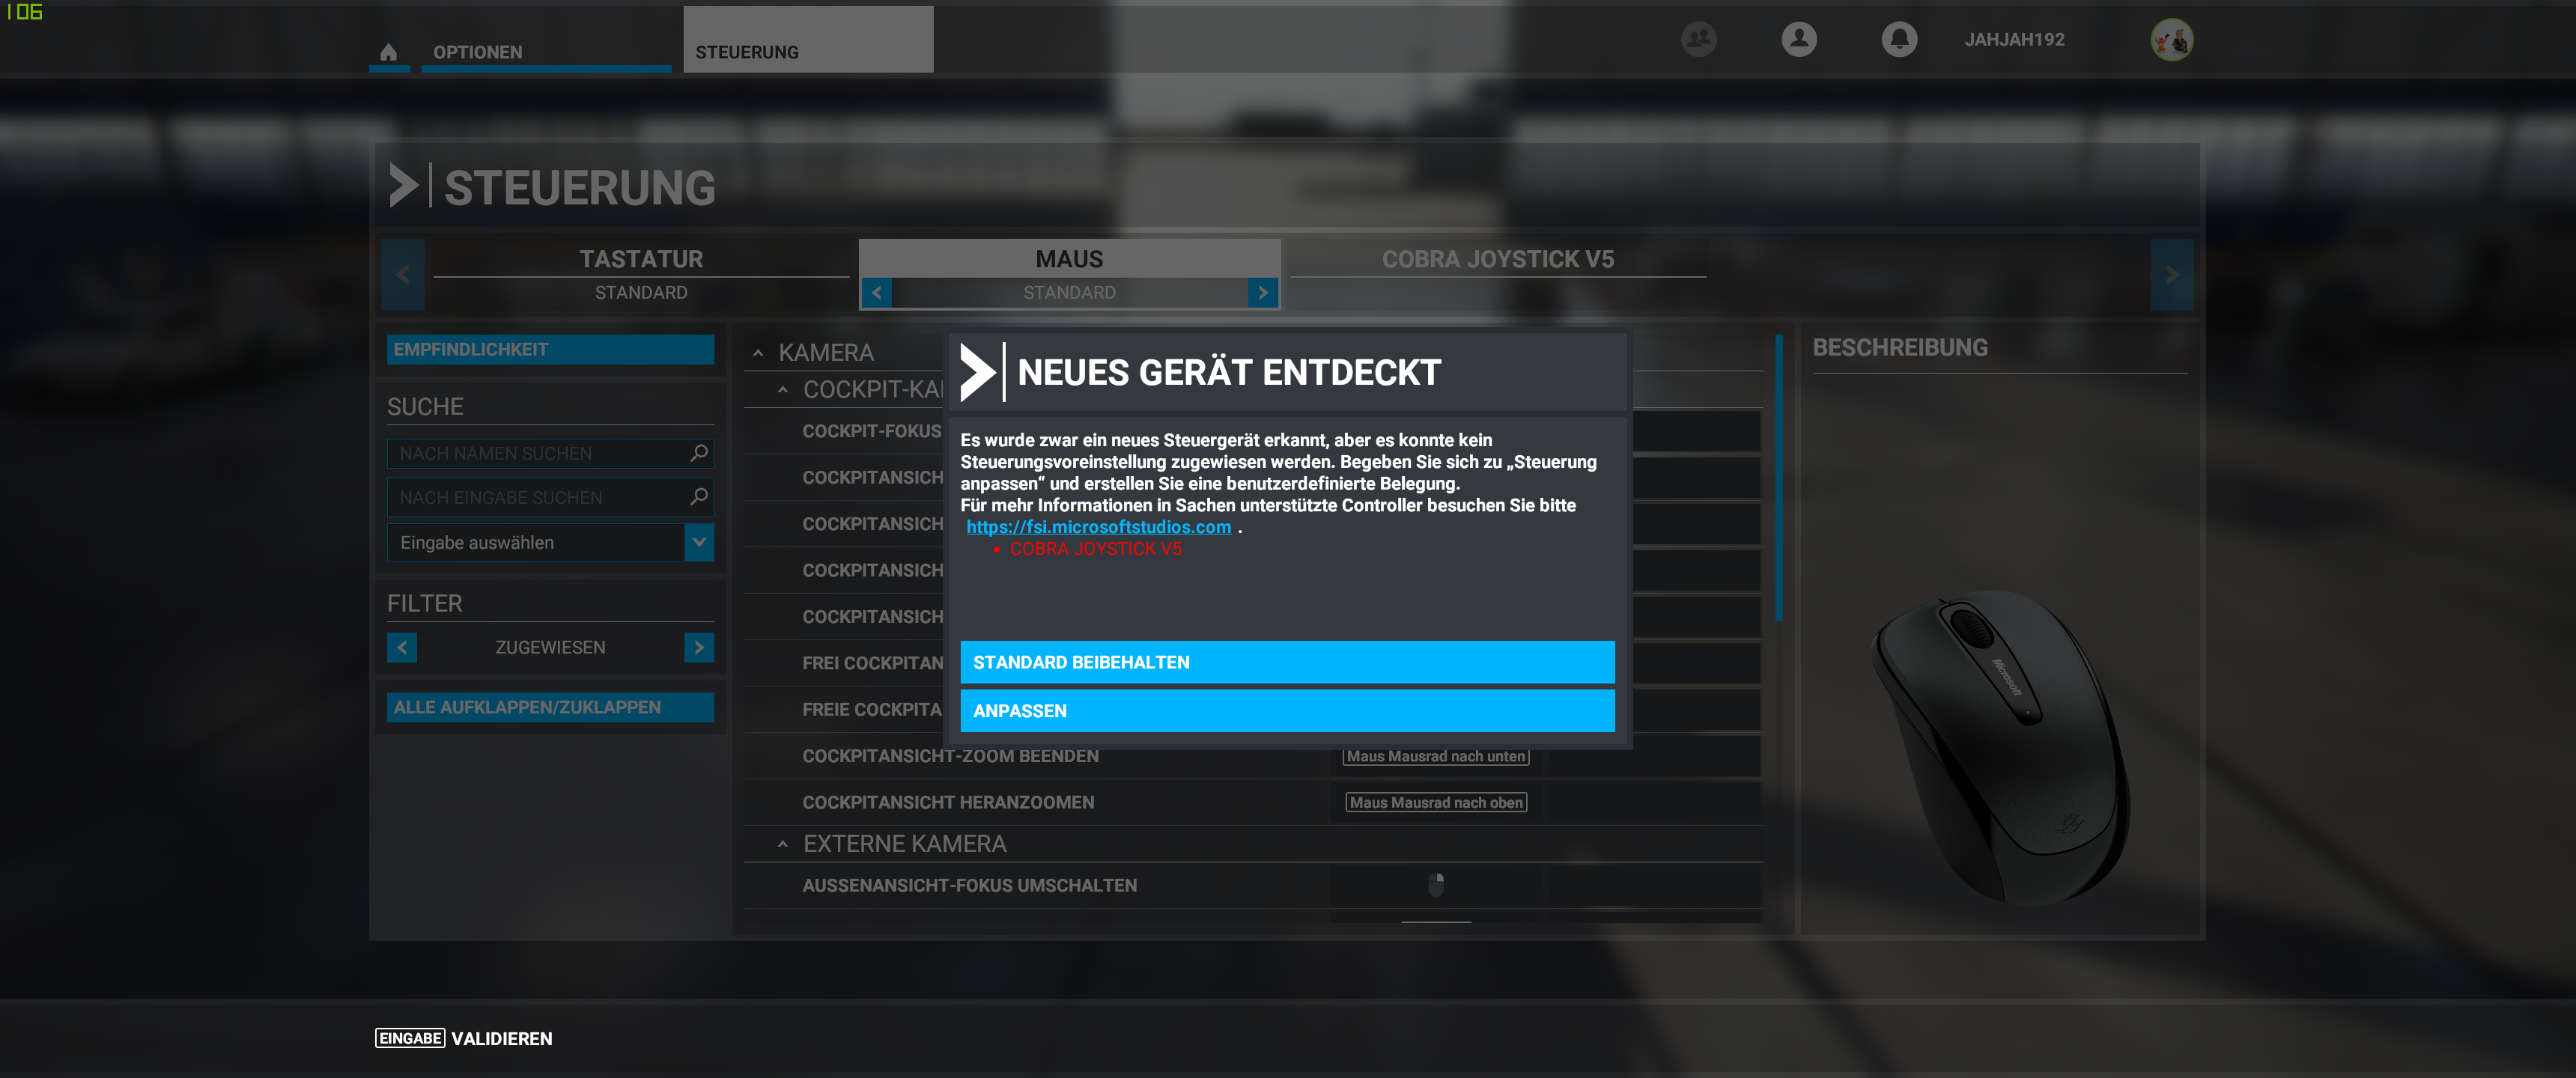Click the home icon in top bar

coord(389,52)
